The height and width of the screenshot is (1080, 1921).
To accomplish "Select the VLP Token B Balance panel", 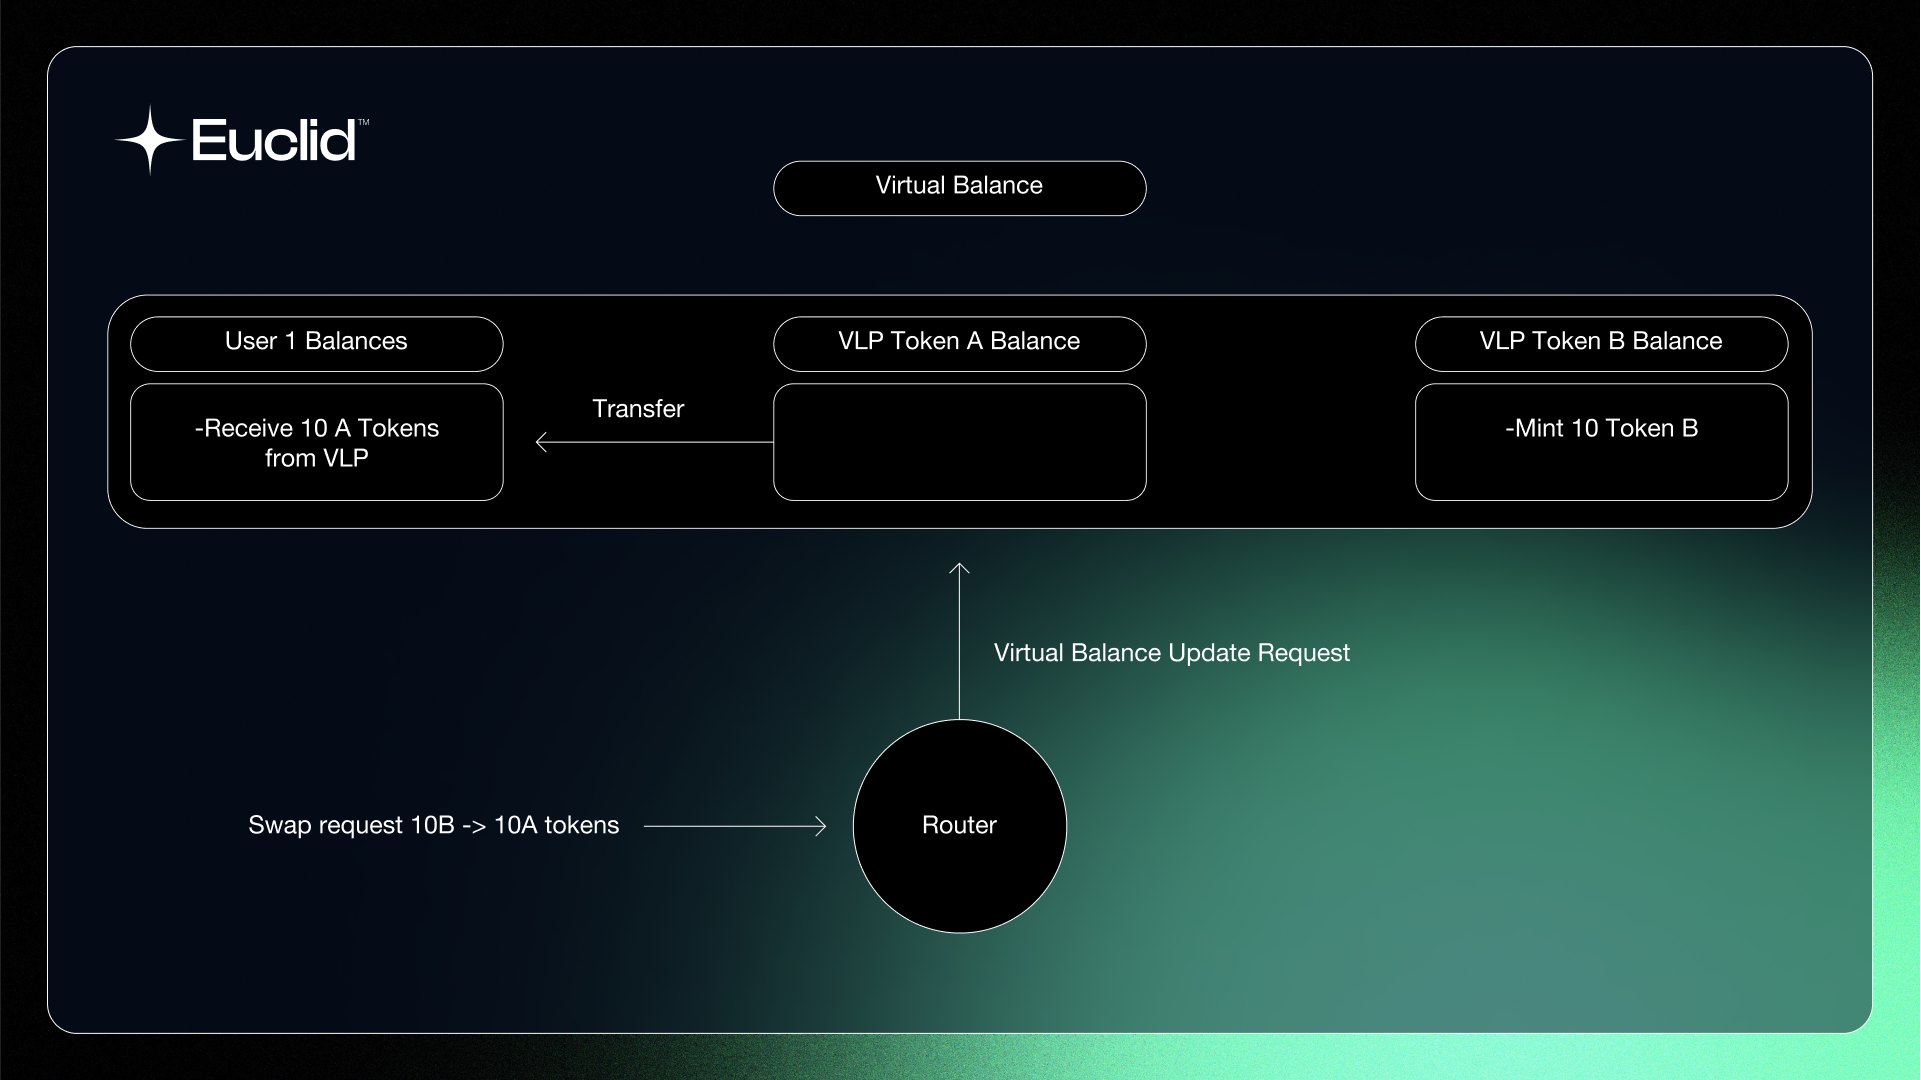I will 1600,342.
